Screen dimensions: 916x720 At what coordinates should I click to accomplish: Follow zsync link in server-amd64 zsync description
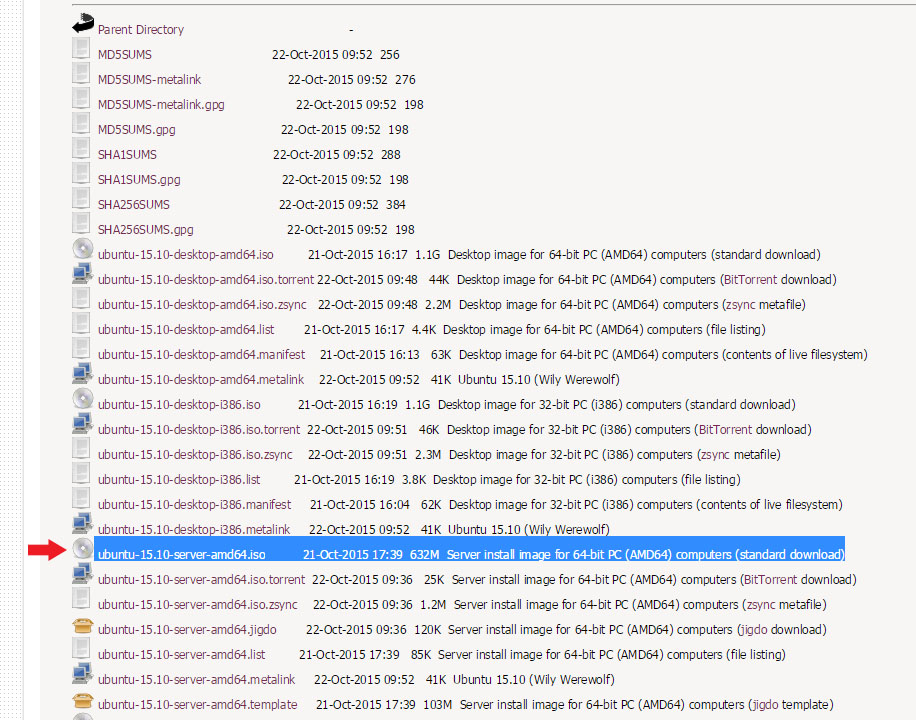pyautogui.click(x=762, y=605)
